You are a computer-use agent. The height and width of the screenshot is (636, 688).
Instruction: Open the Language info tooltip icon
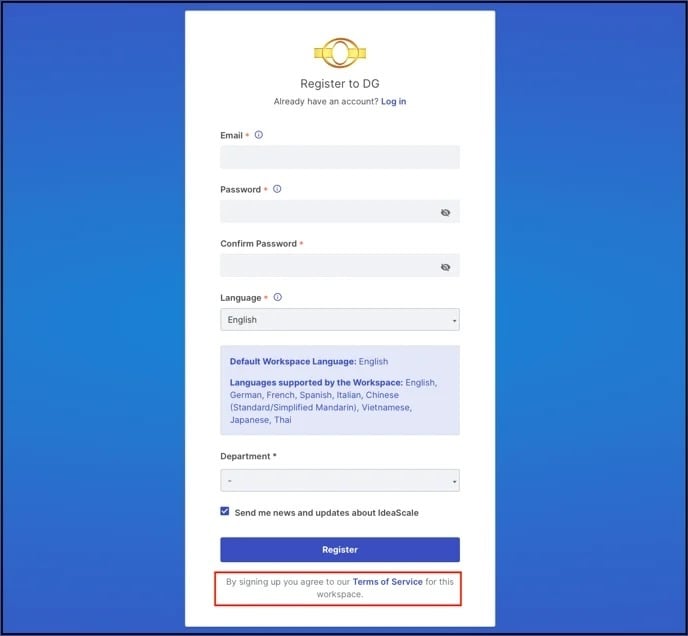pyautogui.click(x=277, y=297)
